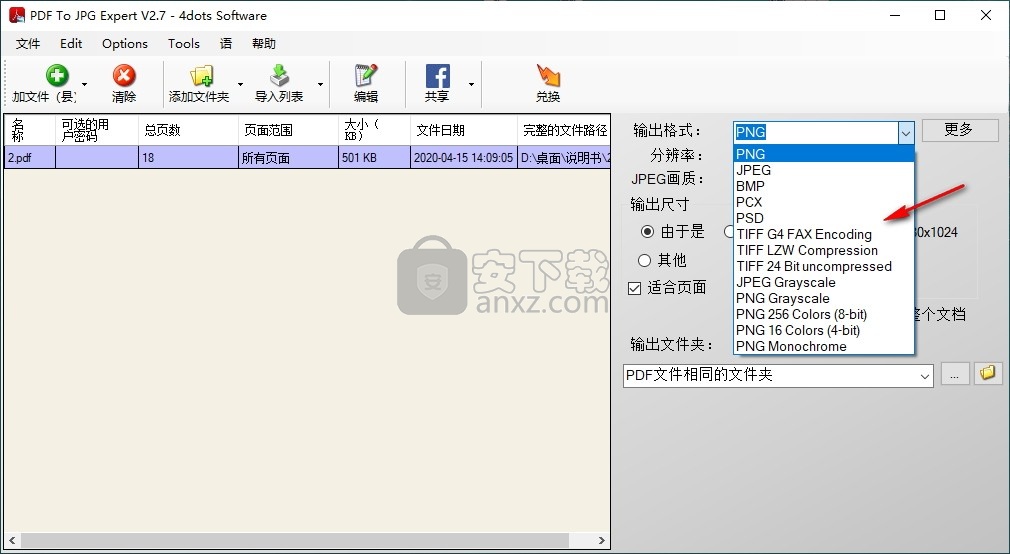Choose PSD in the format list
The height and width of the screenshot is (554, 1010).
[x=824, y=218]
